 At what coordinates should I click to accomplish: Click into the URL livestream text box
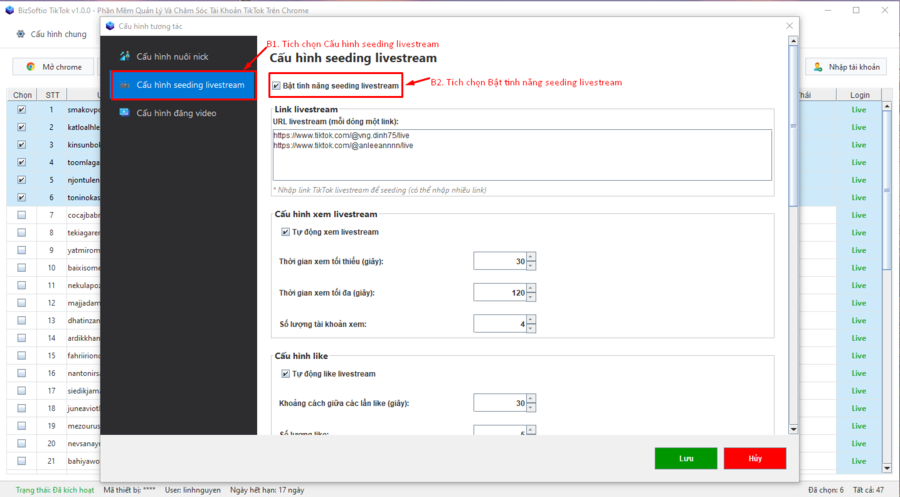point(520,153)
